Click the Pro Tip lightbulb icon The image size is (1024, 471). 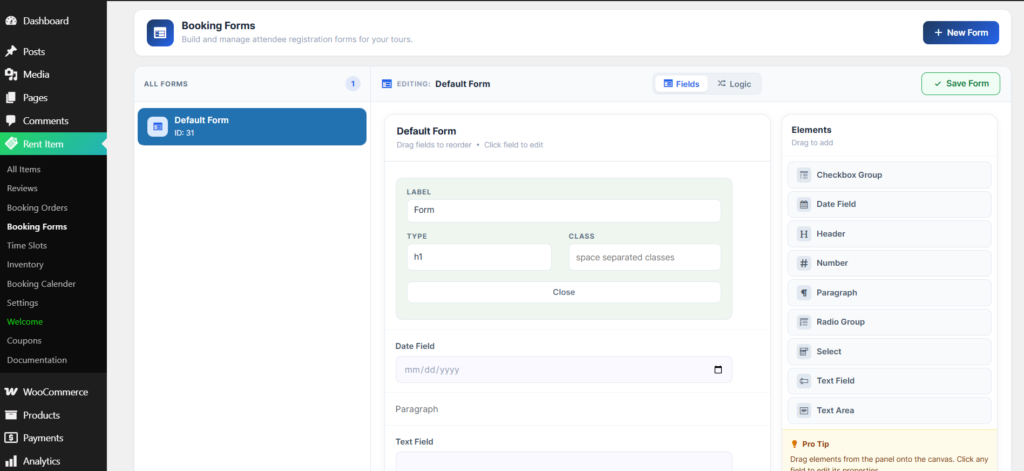[x=794, y=444]
